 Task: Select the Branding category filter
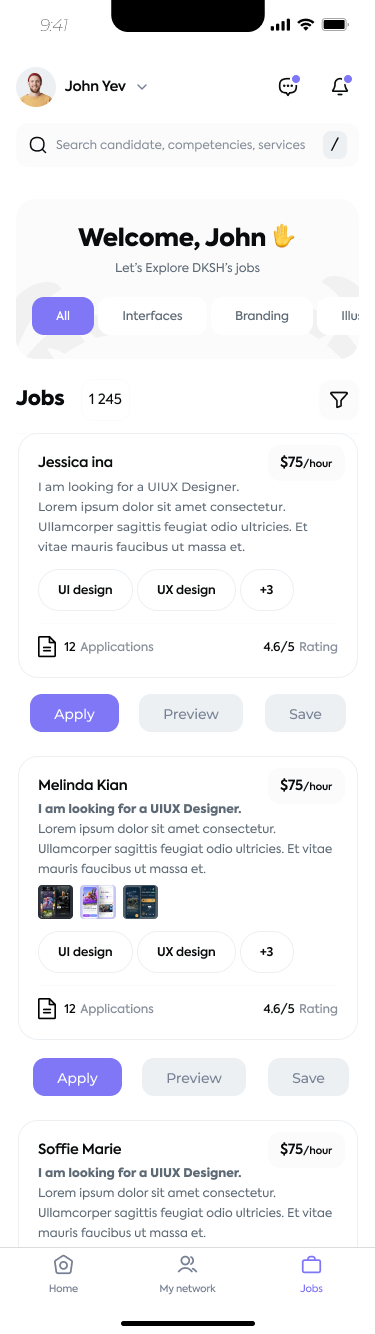tap(262, 316)
